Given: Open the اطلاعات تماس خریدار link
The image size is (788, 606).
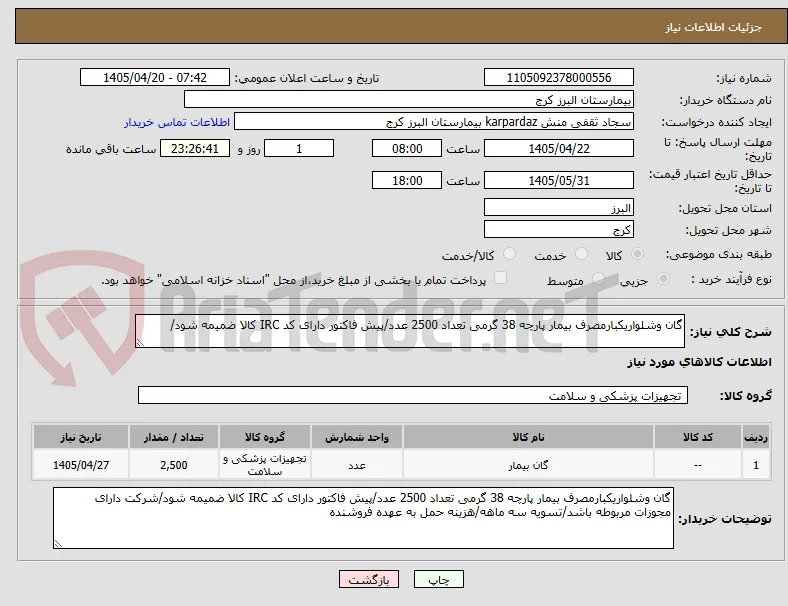Looking at the screenshot, I should (x=177, y=122).
